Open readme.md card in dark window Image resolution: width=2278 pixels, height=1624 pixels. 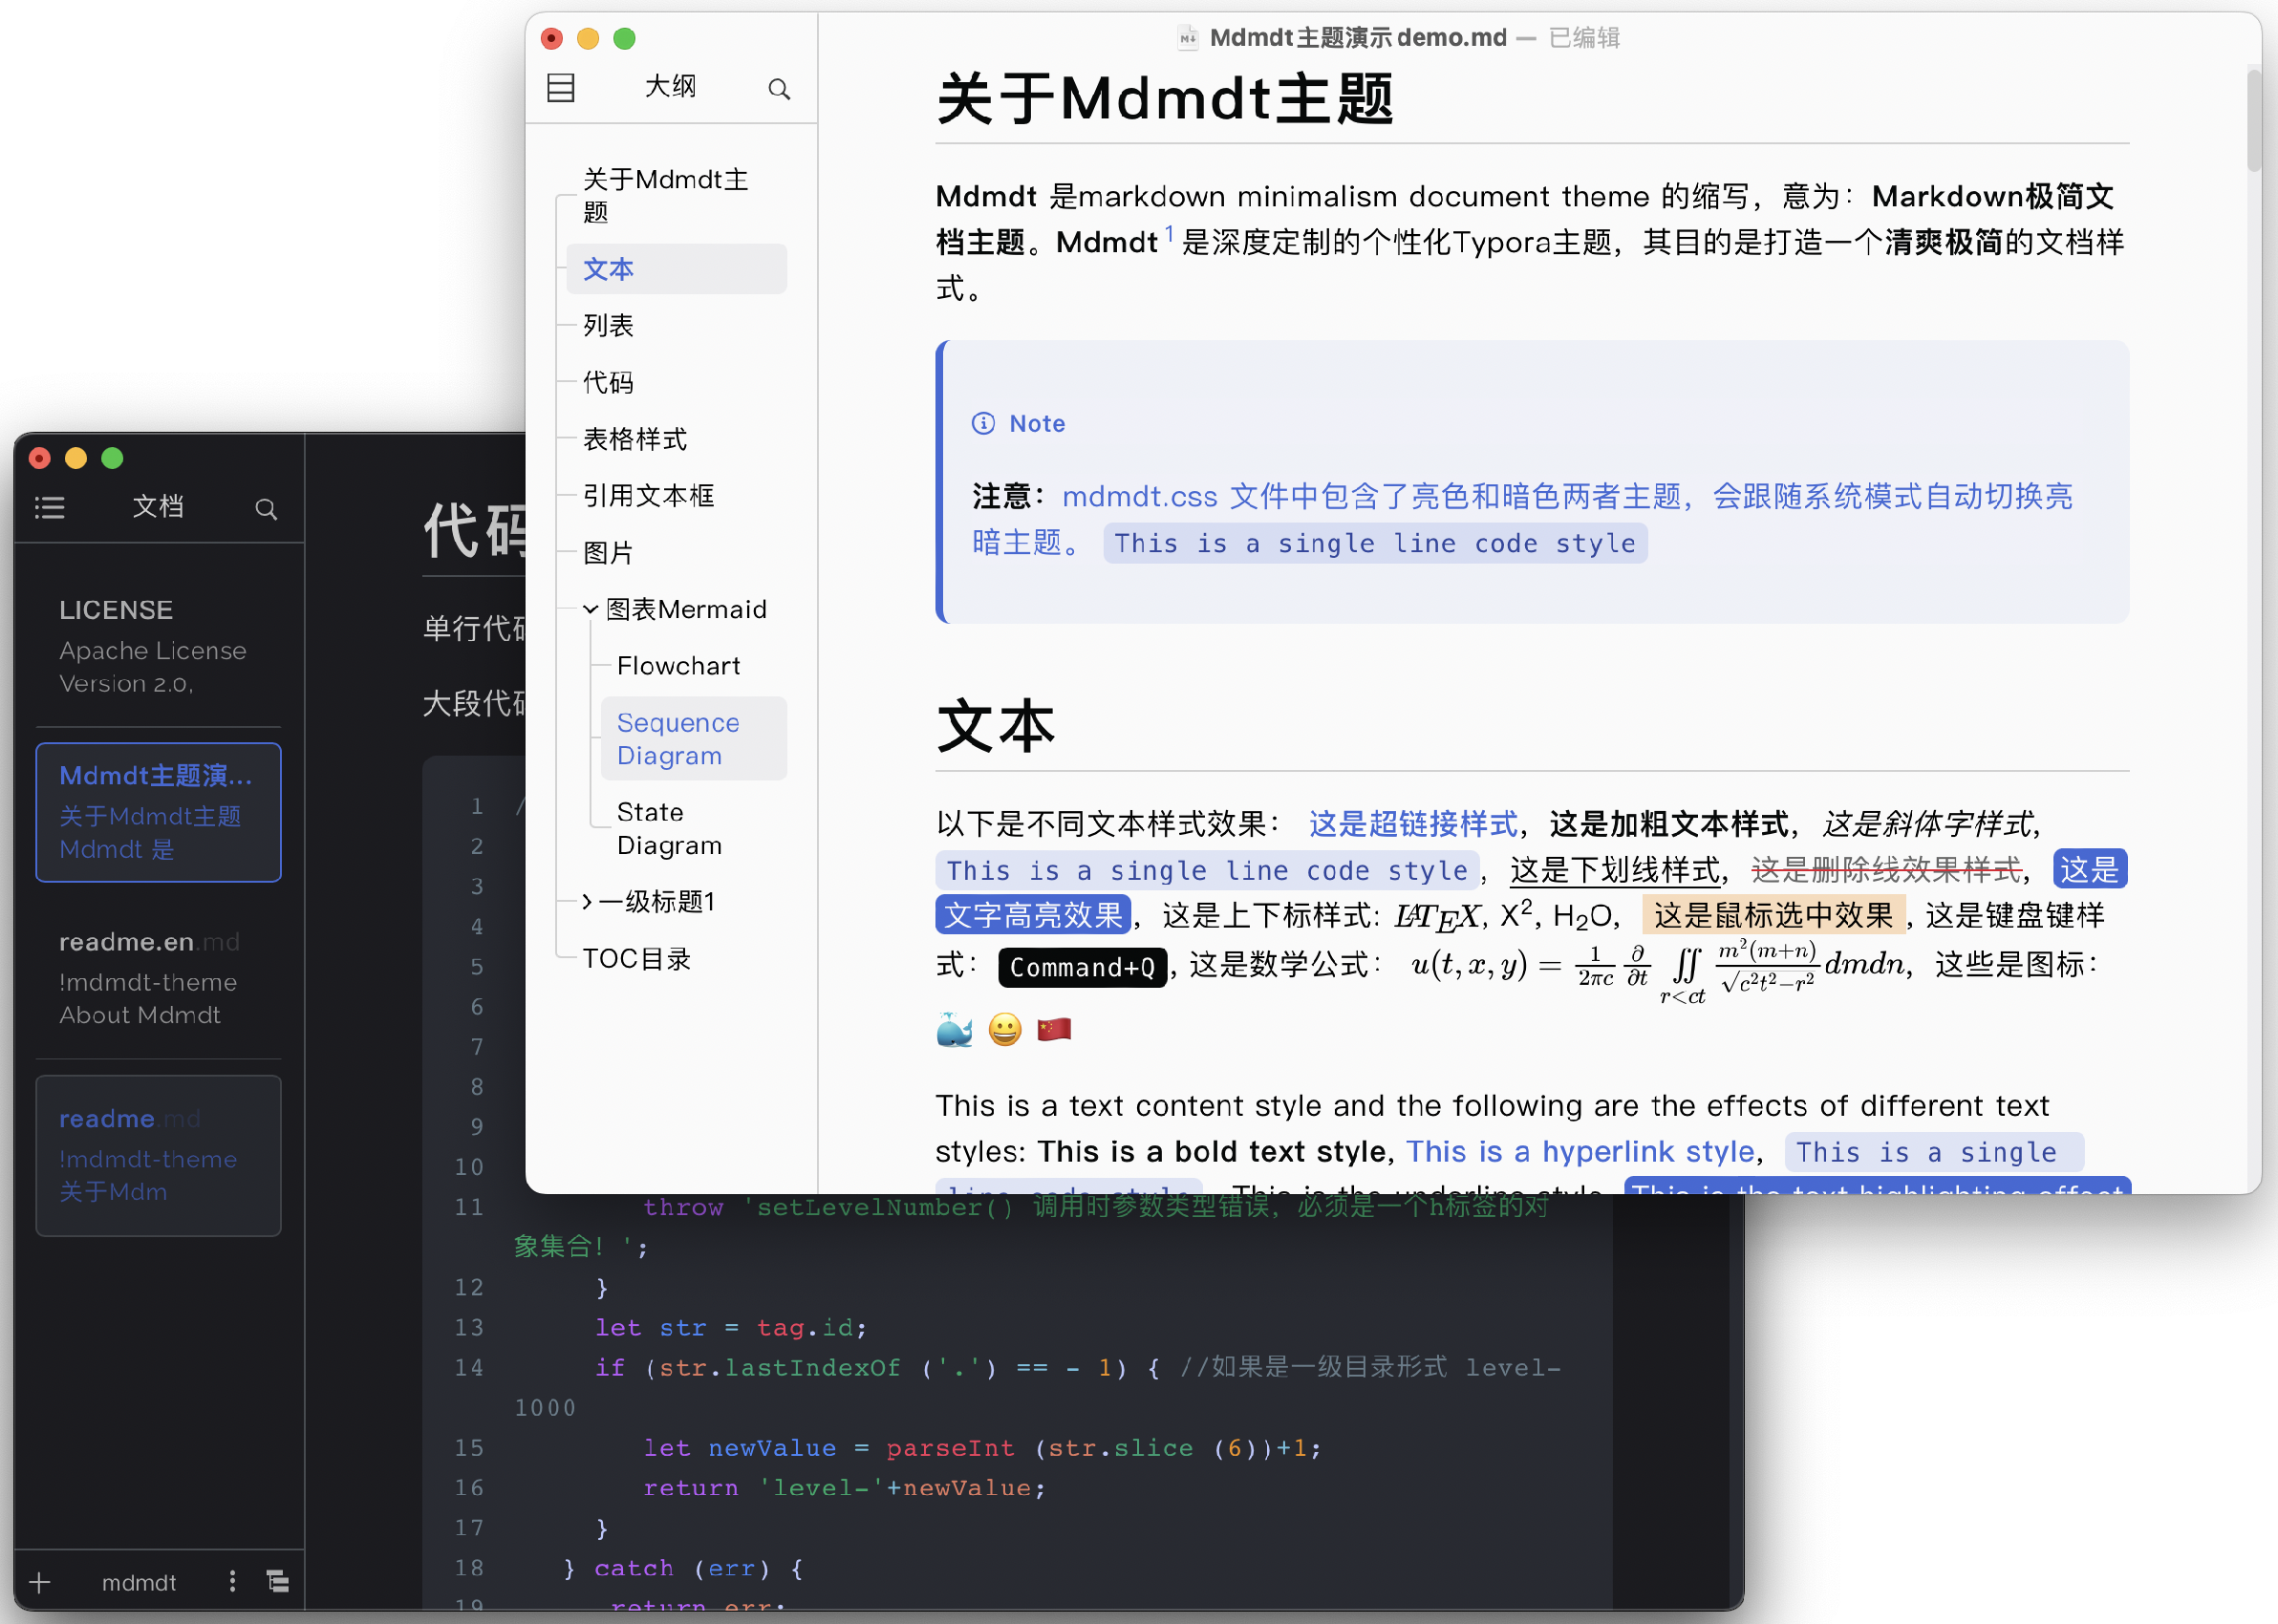coord(158,1155)
